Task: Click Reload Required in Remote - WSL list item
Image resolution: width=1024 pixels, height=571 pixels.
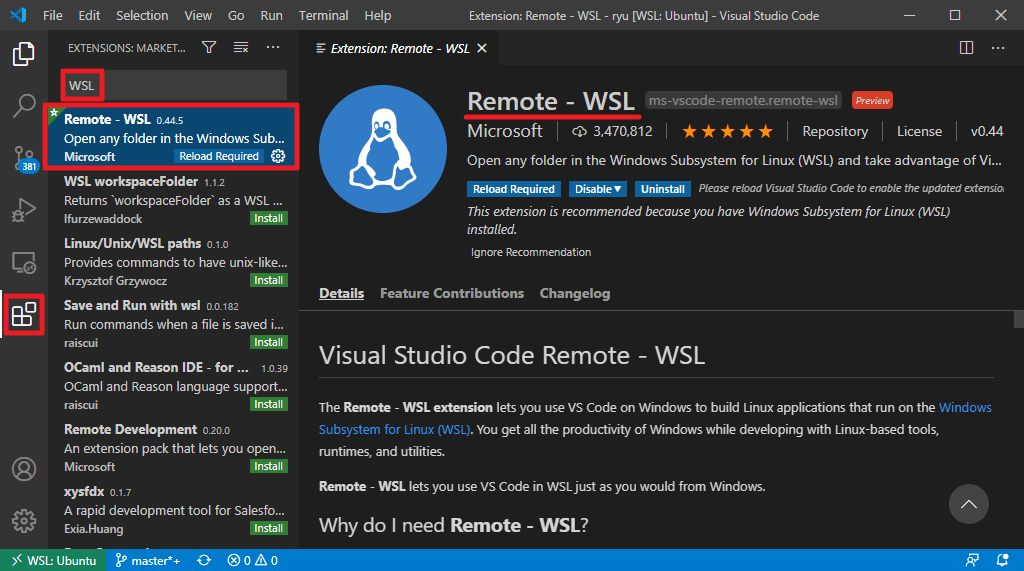Action: tap(219, 156)
